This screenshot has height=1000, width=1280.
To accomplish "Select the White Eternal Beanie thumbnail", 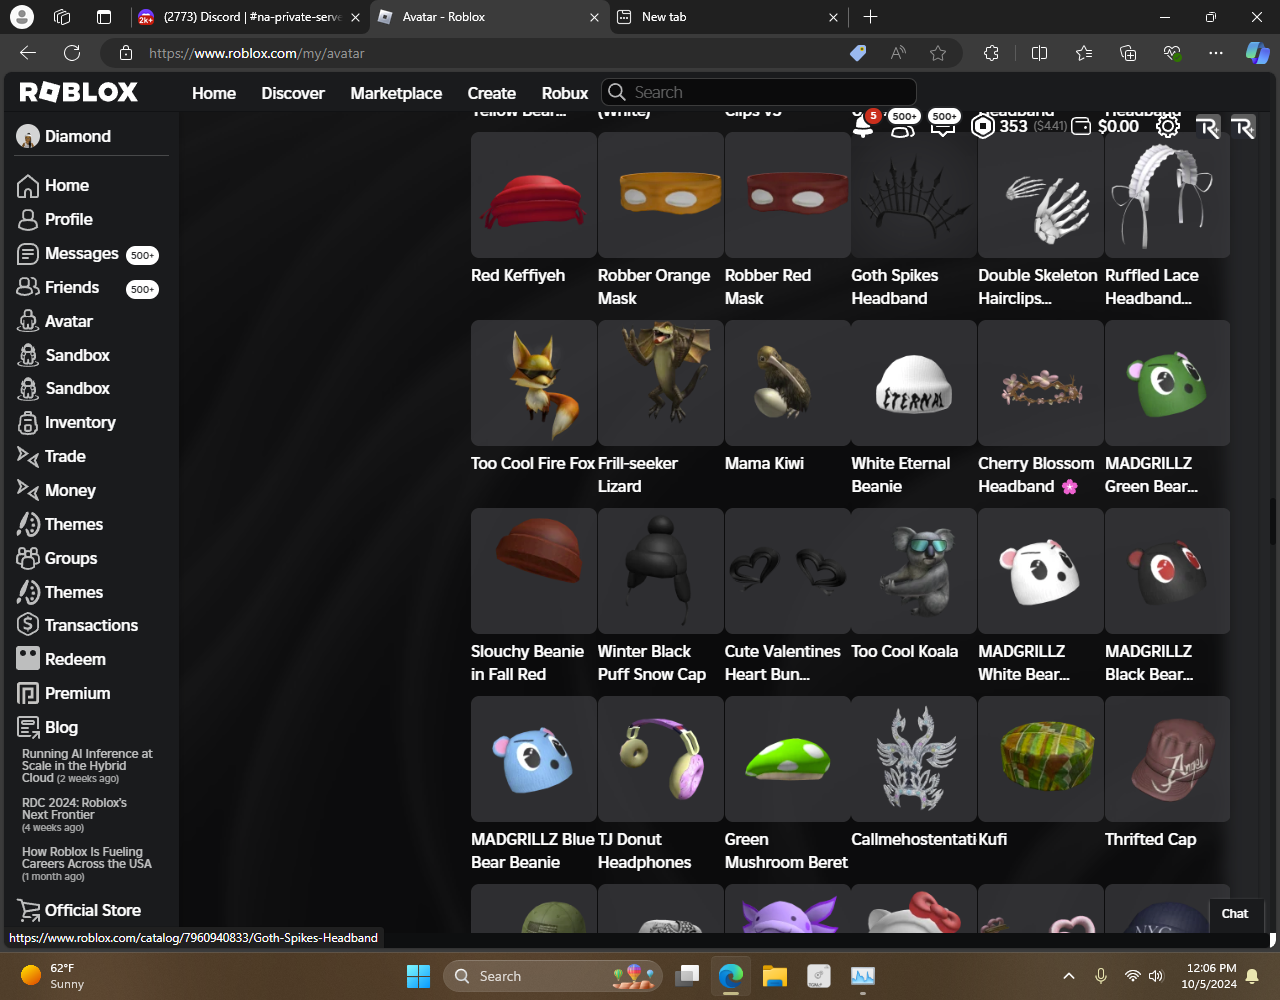I will coord(914,383).
